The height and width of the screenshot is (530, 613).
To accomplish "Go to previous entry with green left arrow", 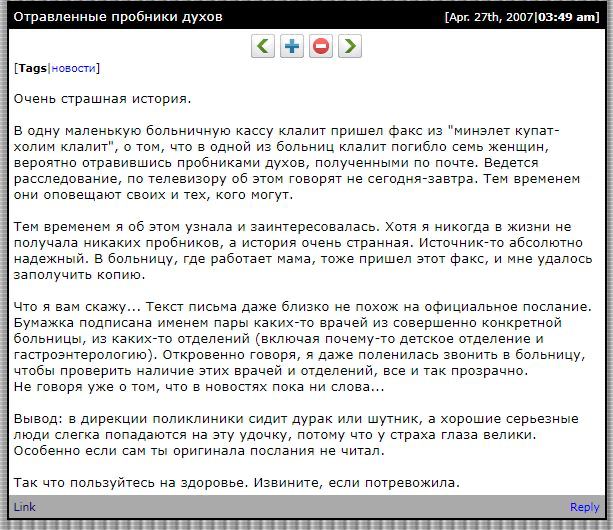I will point(263,46).
